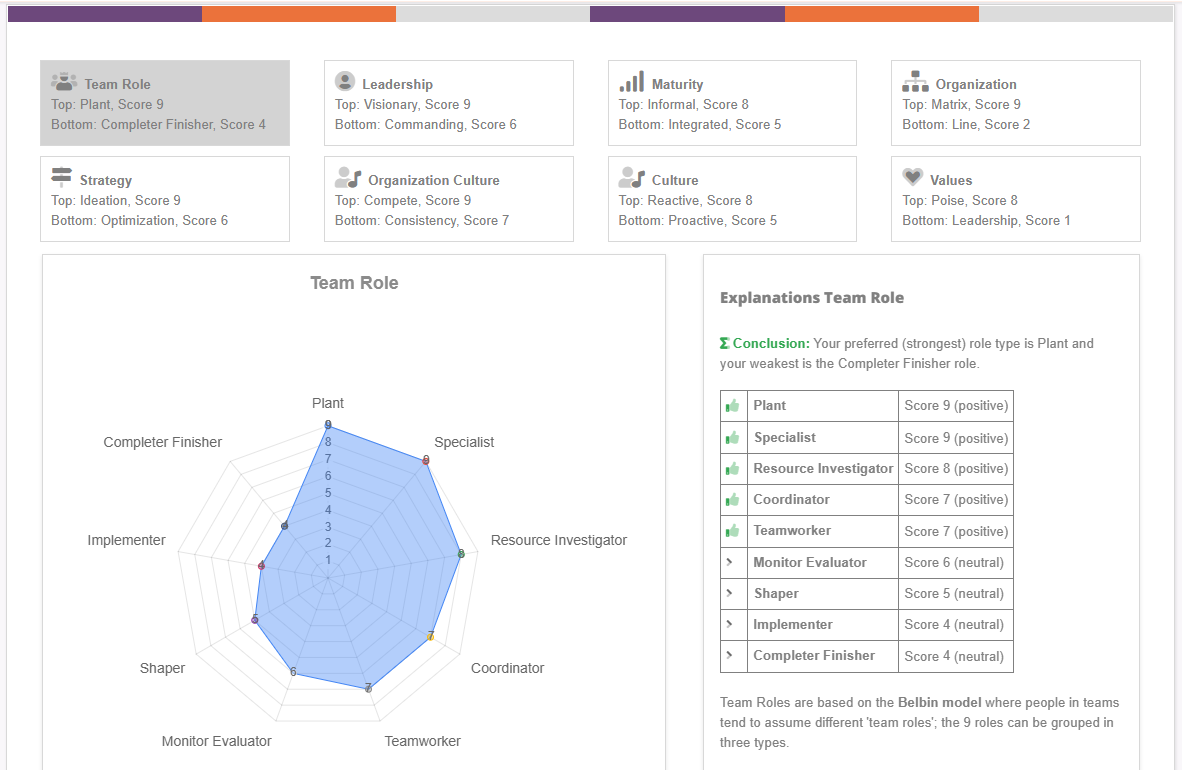Click the second orange progress bar segment
The image size is (1182, 770).
[x=881, y=14]
